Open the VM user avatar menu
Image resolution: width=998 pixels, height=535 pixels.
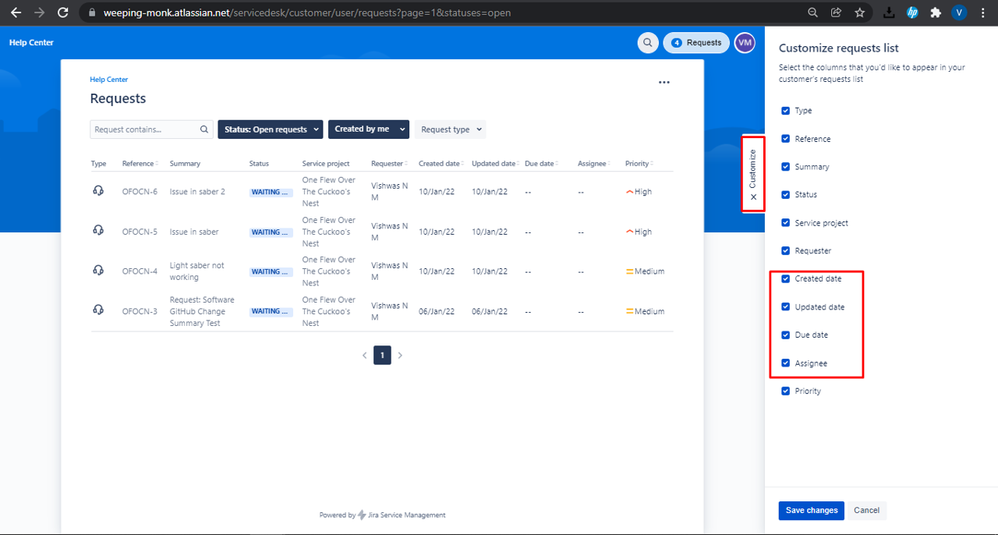click(745, 43)
